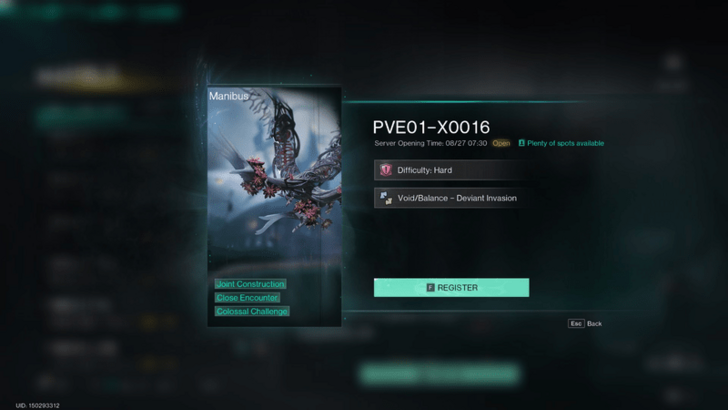
Task: Go back using the Back label
Action: click(594, 324)
